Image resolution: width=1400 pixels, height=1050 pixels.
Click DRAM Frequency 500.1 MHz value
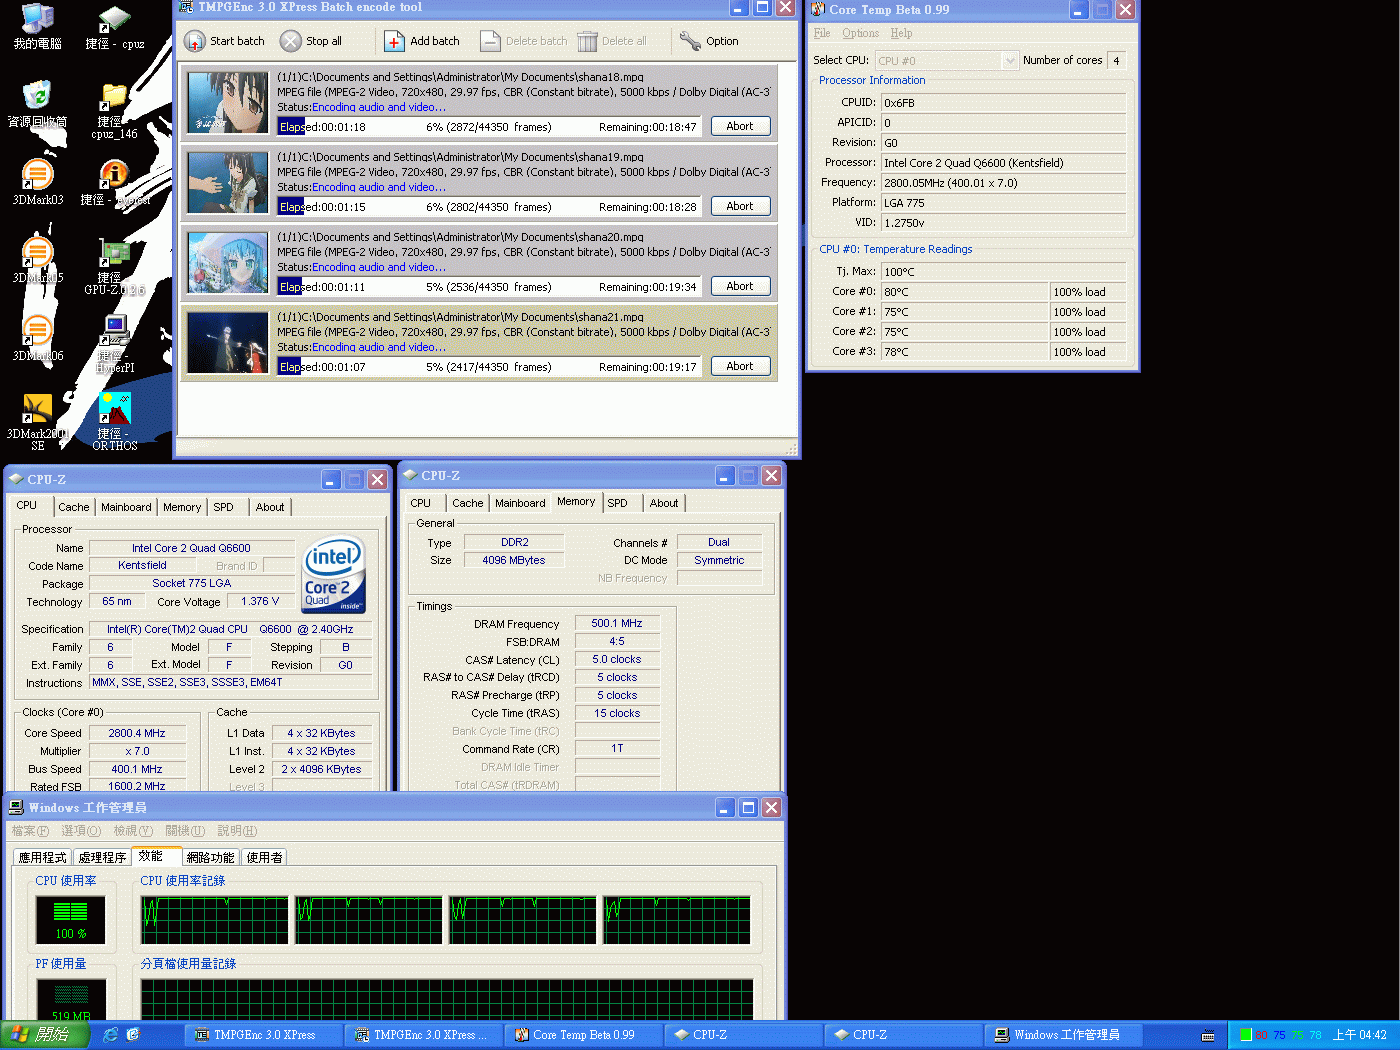coord(617,623)
